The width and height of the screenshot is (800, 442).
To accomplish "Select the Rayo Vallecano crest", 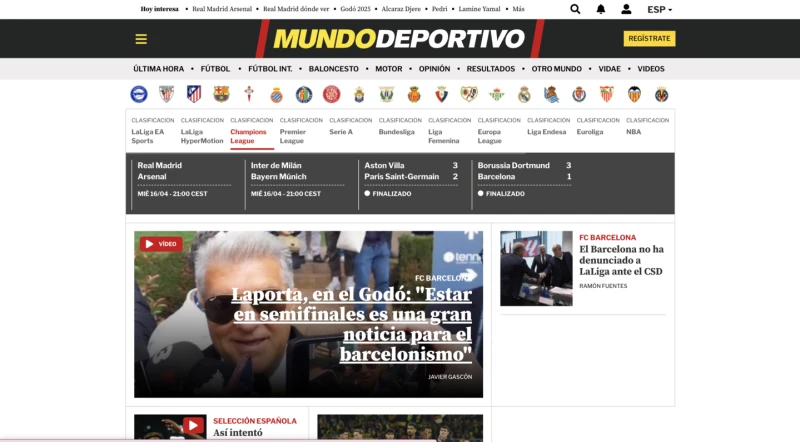I will point(469,94).
